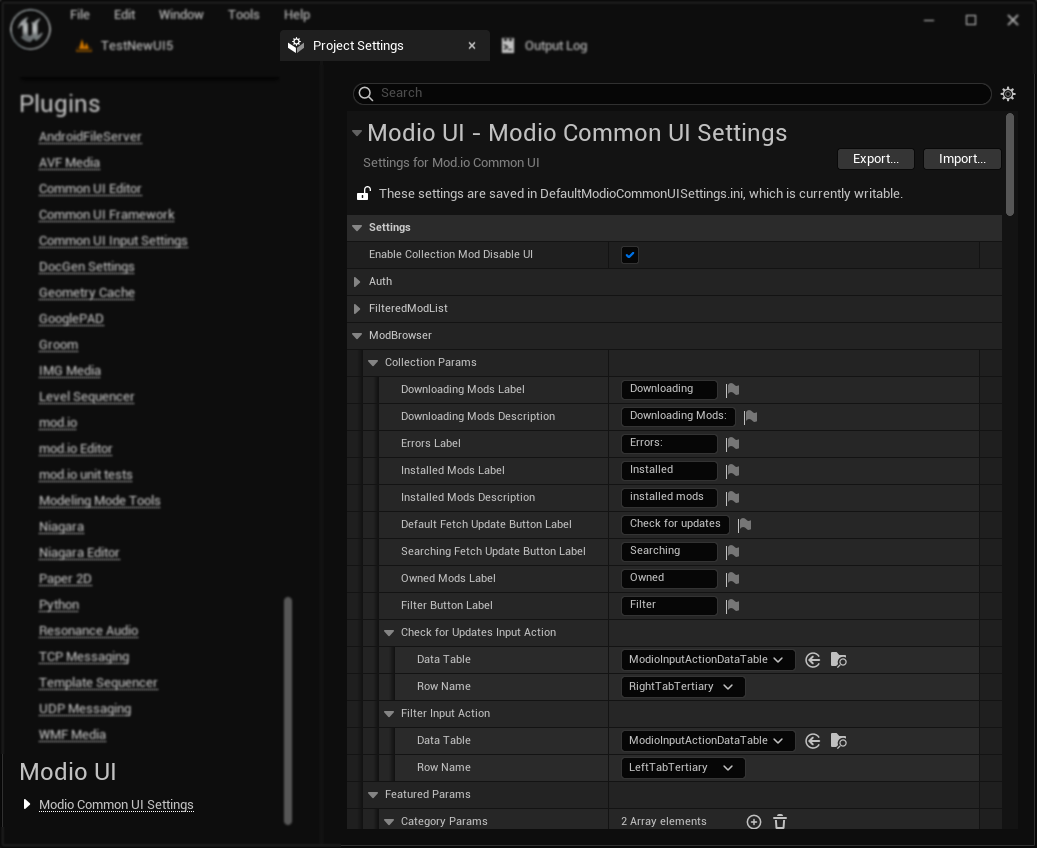Click the flag for Default Fetch Update Button Label

coord(744,525)
